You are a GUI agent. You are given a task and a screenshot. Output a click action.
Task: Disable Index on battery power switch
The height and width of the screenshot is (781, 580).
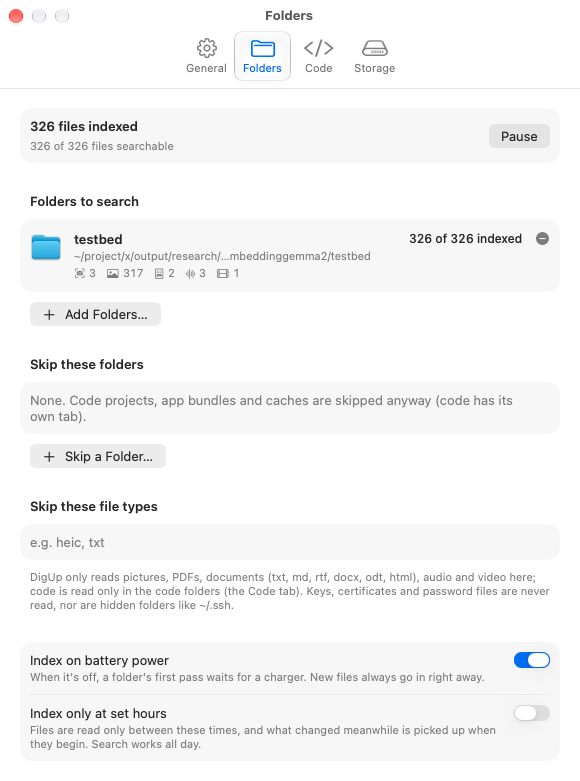532,660
